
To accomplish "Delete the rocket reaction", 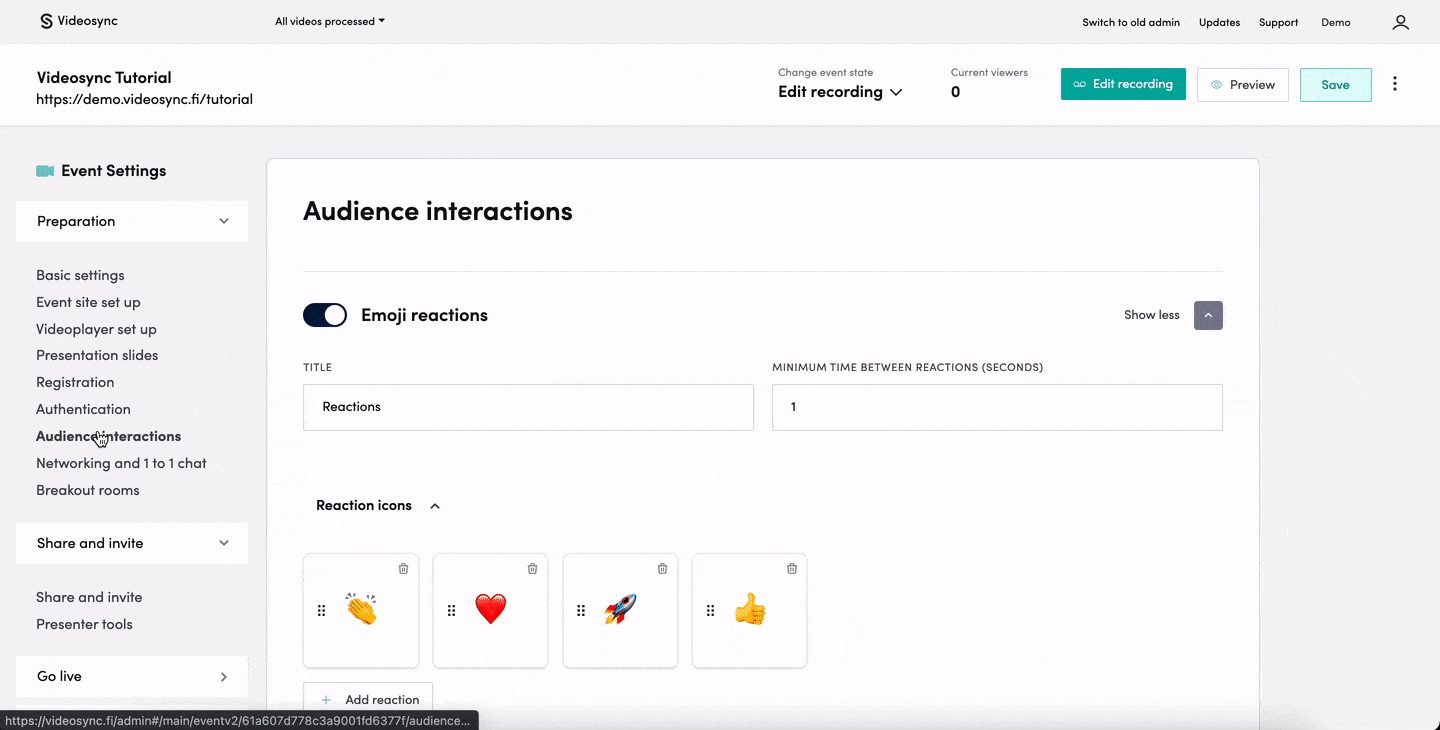I will tap(662, 568).
